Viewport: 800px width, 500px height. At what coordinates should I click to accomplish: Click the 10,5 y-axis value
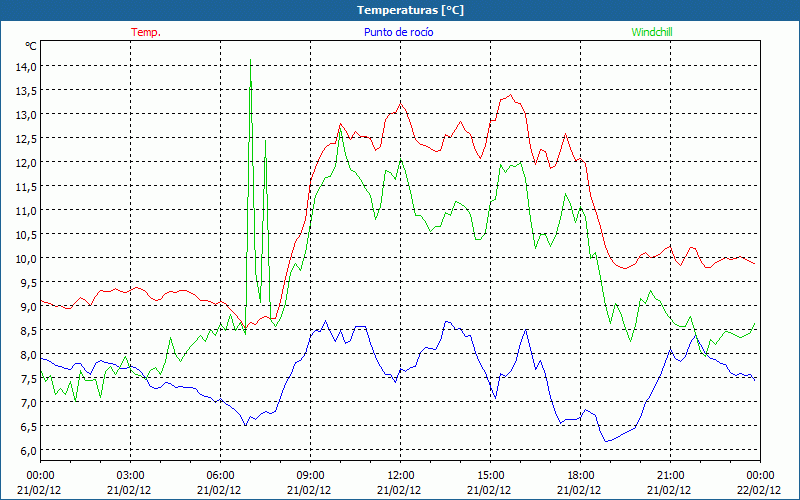[26, 234]
